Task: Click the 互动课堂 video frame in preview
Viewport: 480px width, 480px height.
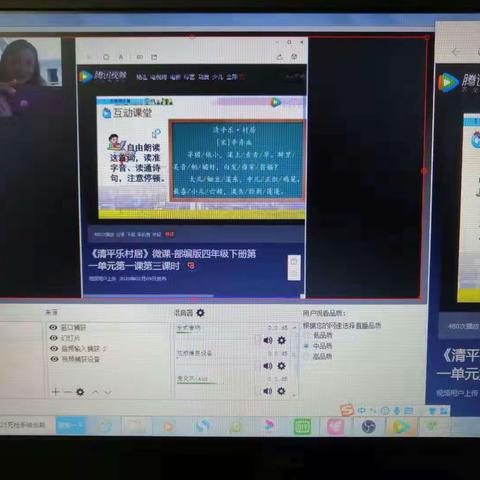Action: [201, 157]
